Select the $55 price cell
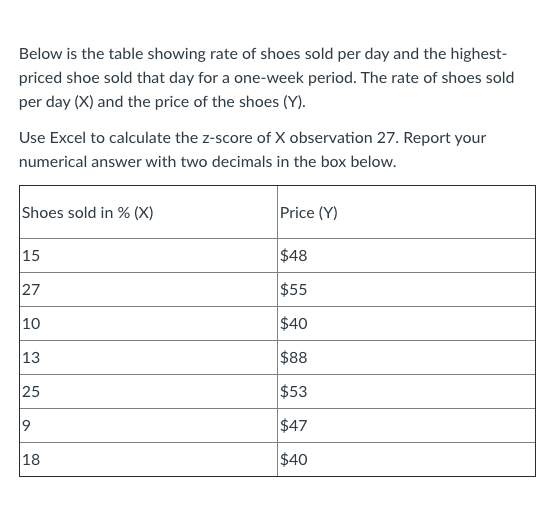The image size is (548, 508). pyautogui.click(x=406, y=290)
